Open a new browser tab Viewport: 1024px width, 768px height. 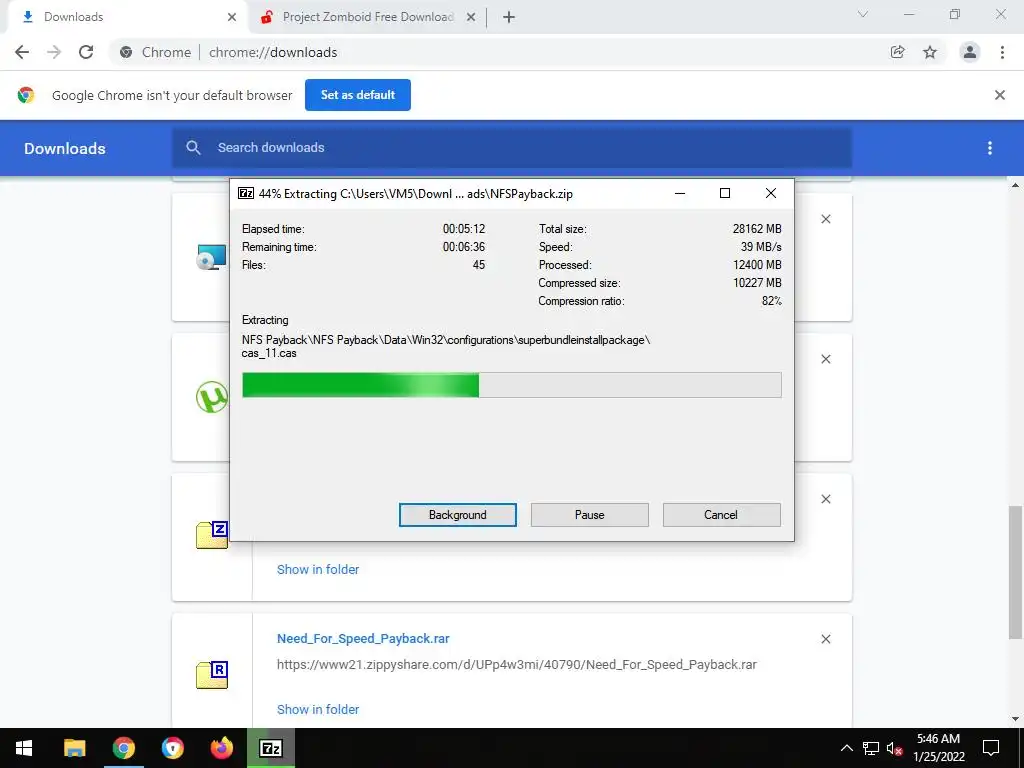509,18
